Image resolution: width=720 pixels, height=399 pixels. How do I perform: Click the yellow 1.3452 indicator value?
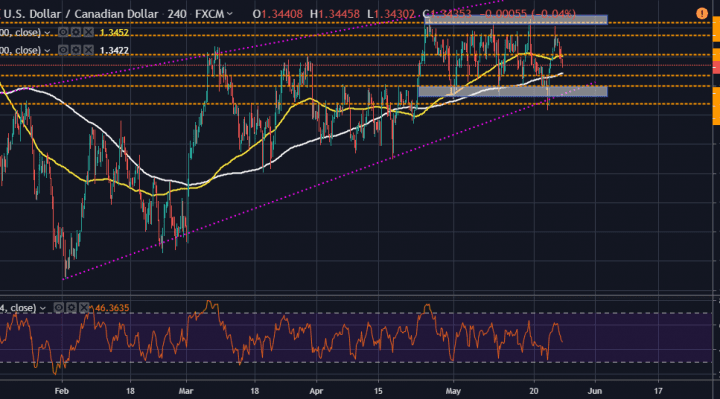(x=114, y=33)
